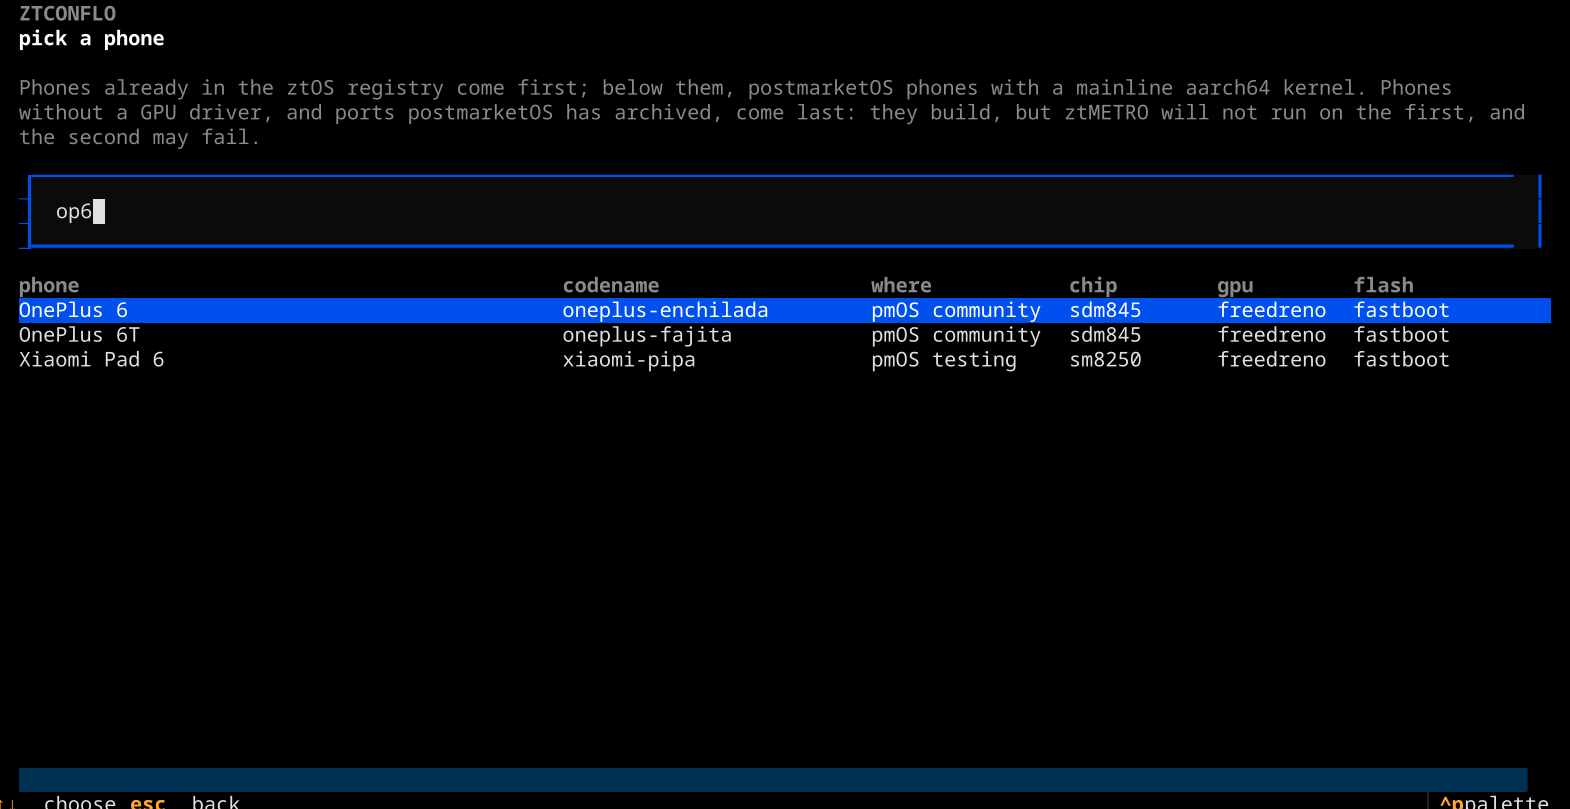The height and width of the screenshot is (809, 1570).
Task: Click the esc back footer shortcut
Action: tap(185, 801)
